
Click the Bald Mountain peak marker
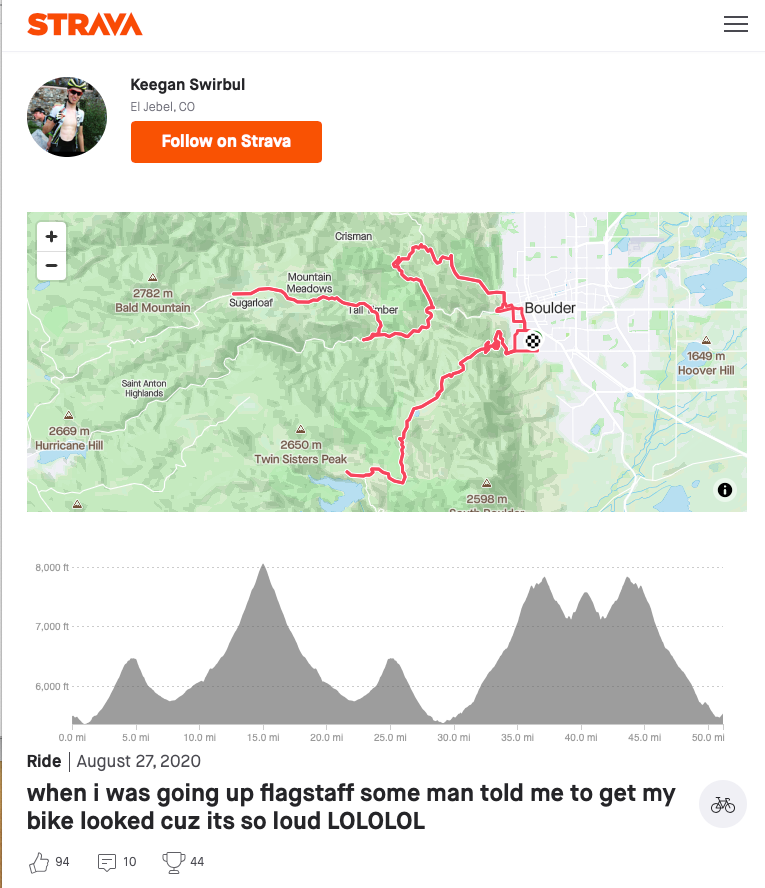[152, 278]
